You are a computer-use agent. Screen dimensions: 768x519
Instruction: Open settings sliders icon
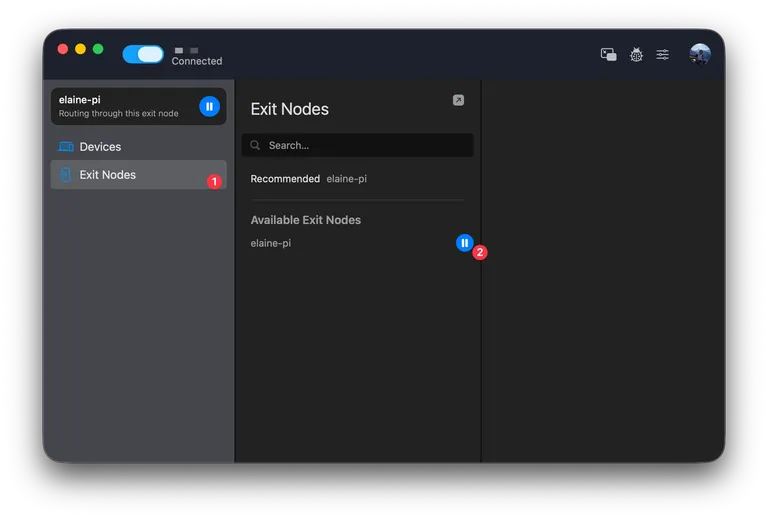[x=663, y=54]
